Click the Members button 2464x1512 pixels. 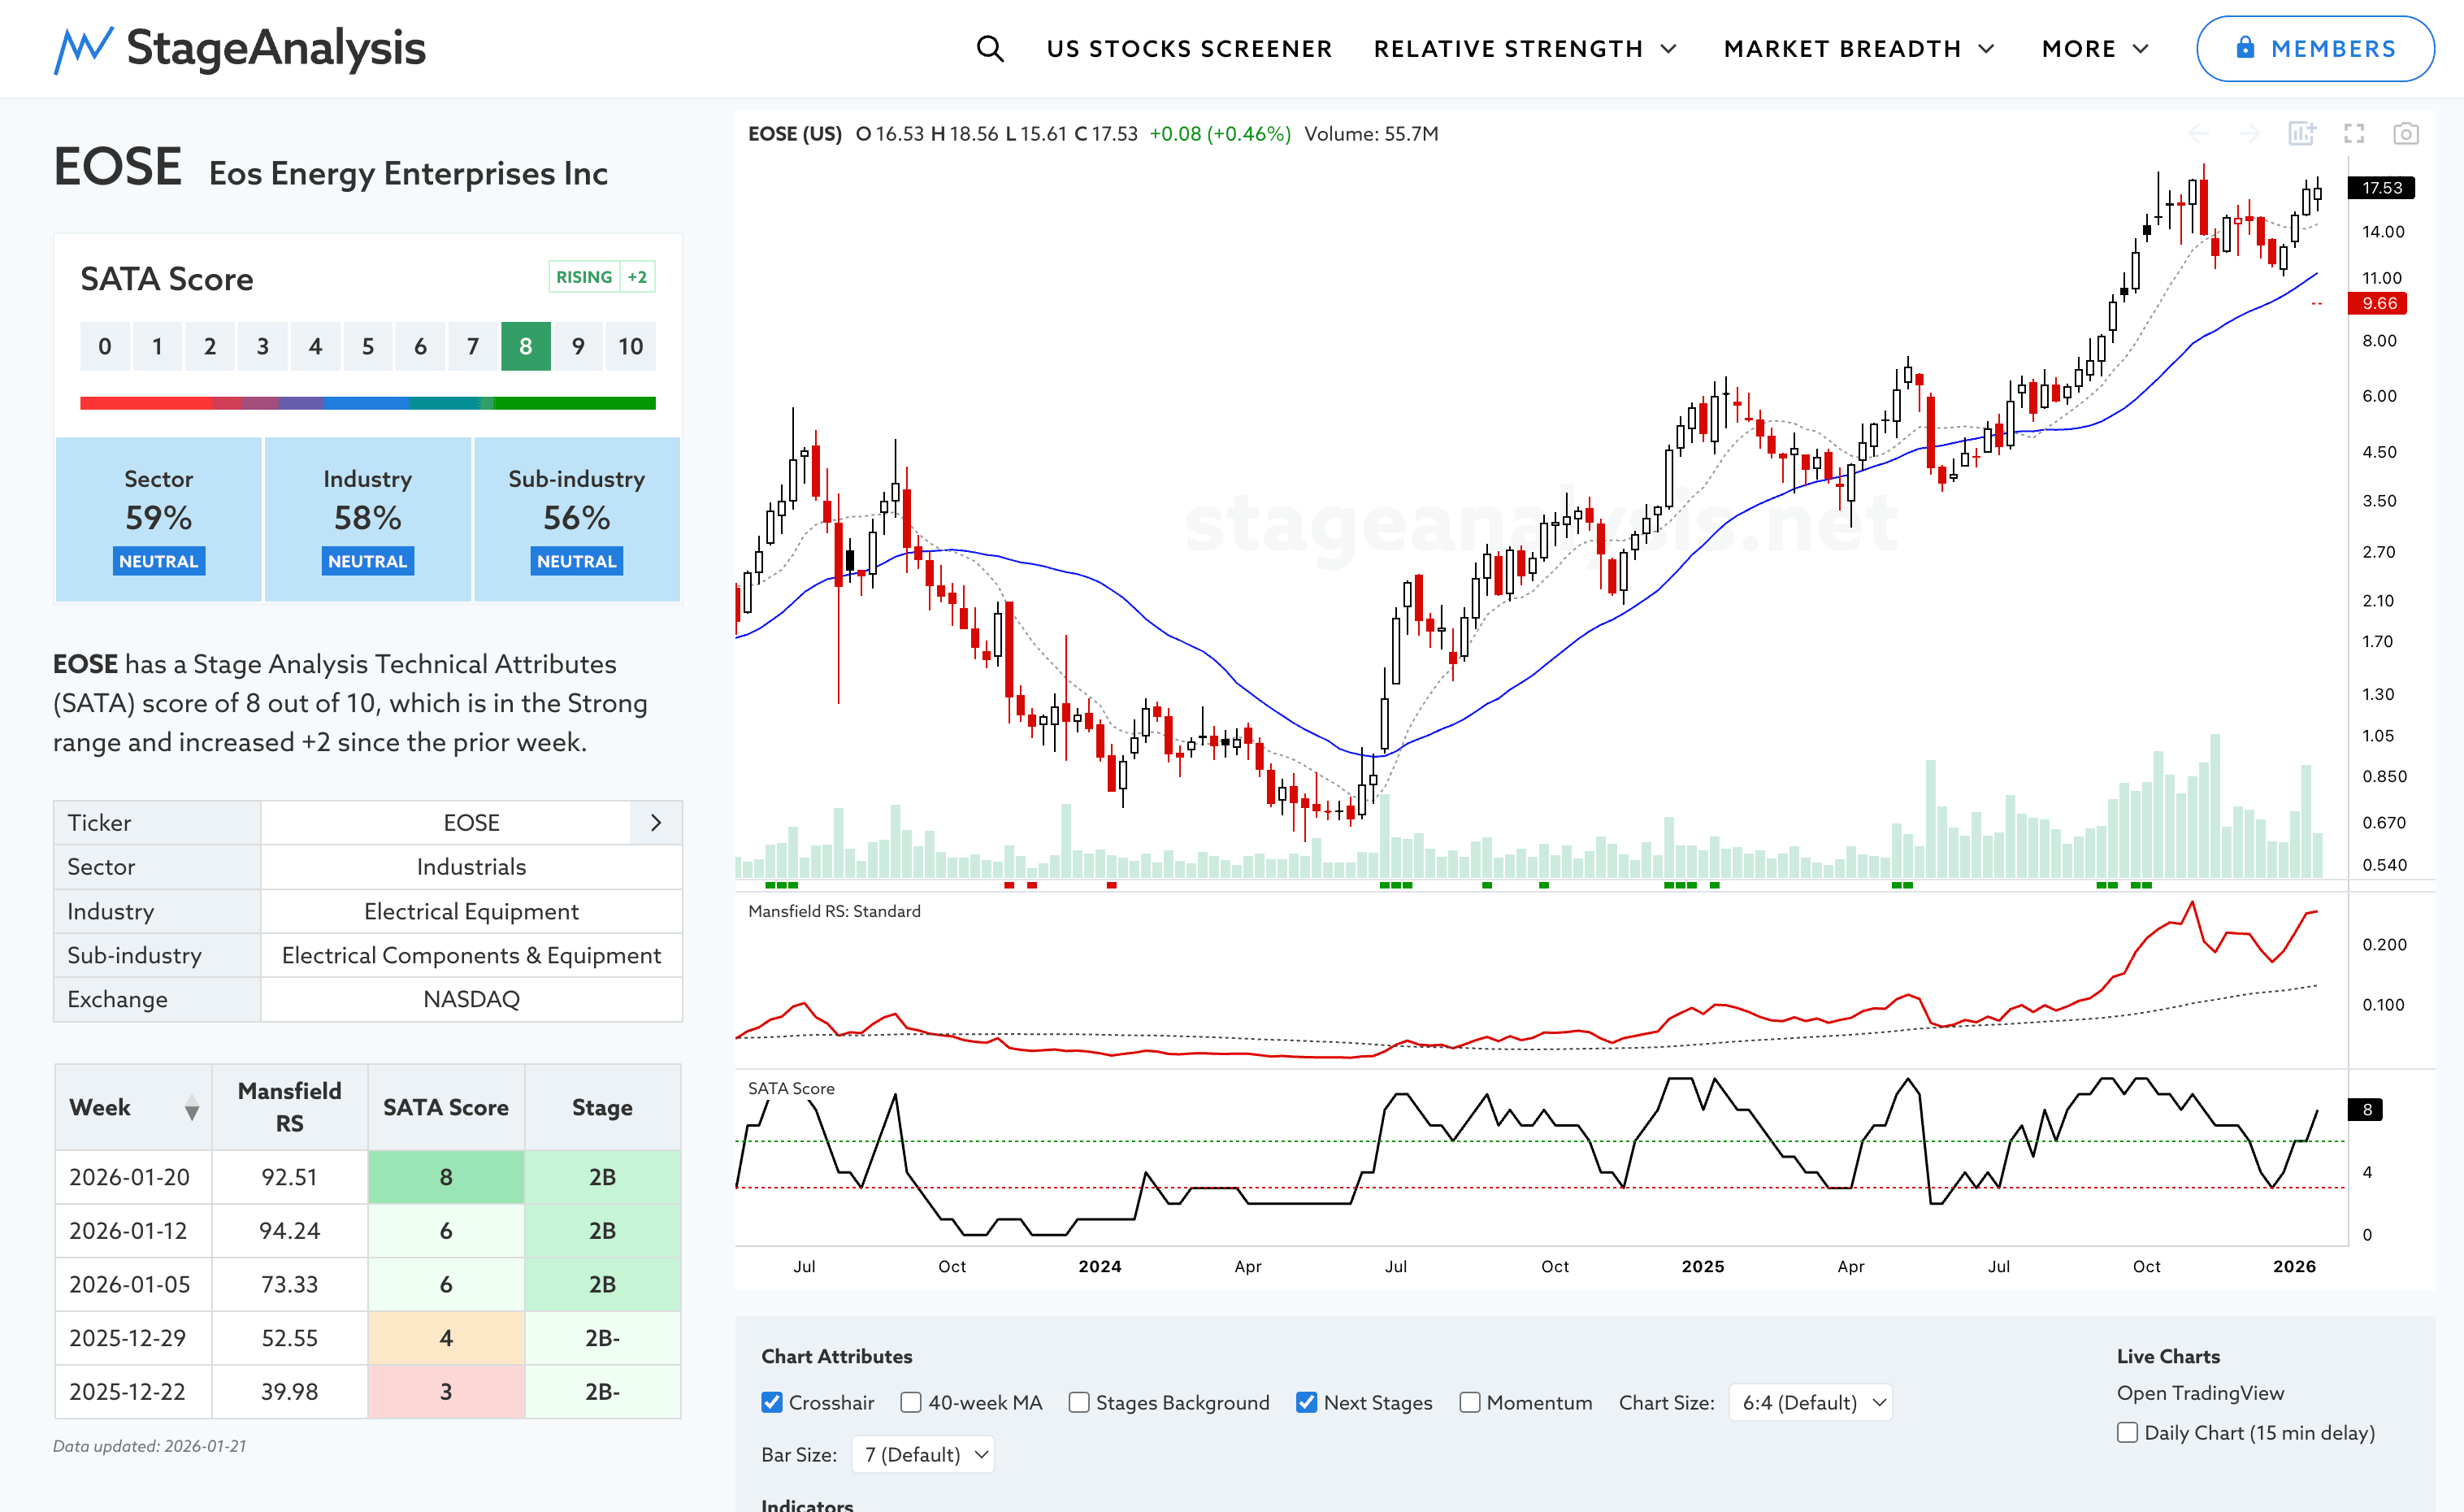point(2314,48)
